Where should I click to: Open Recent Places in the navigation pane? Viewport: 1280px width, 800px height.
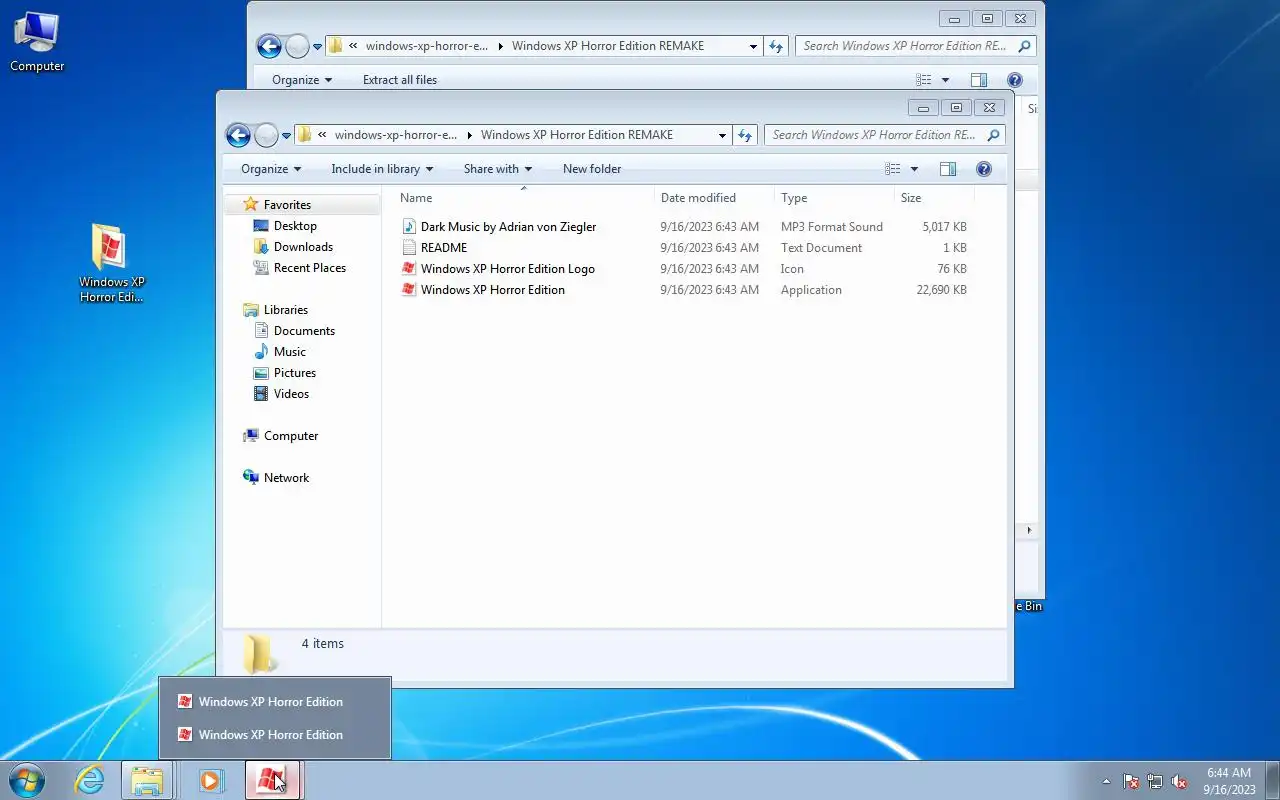pos(309,268)
